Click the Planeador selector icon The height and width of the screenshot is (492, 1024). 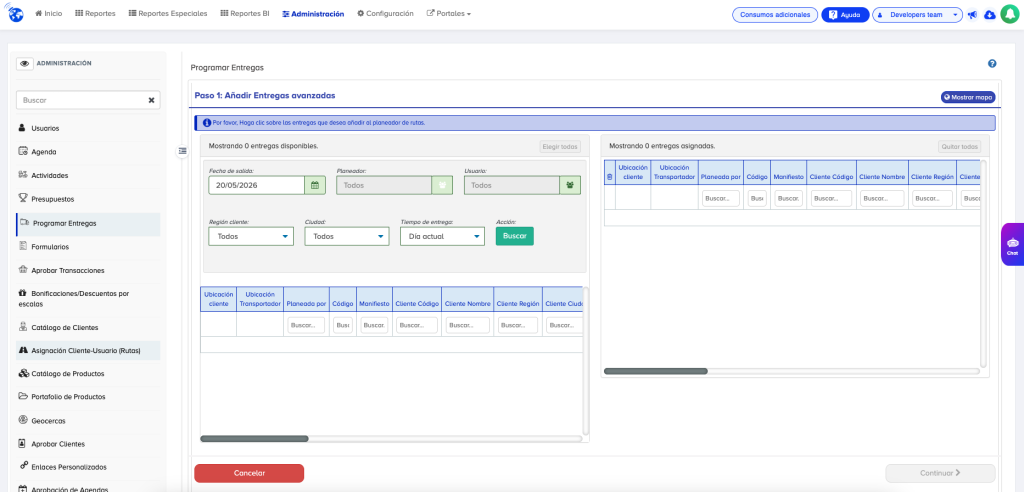click(442, 186)
